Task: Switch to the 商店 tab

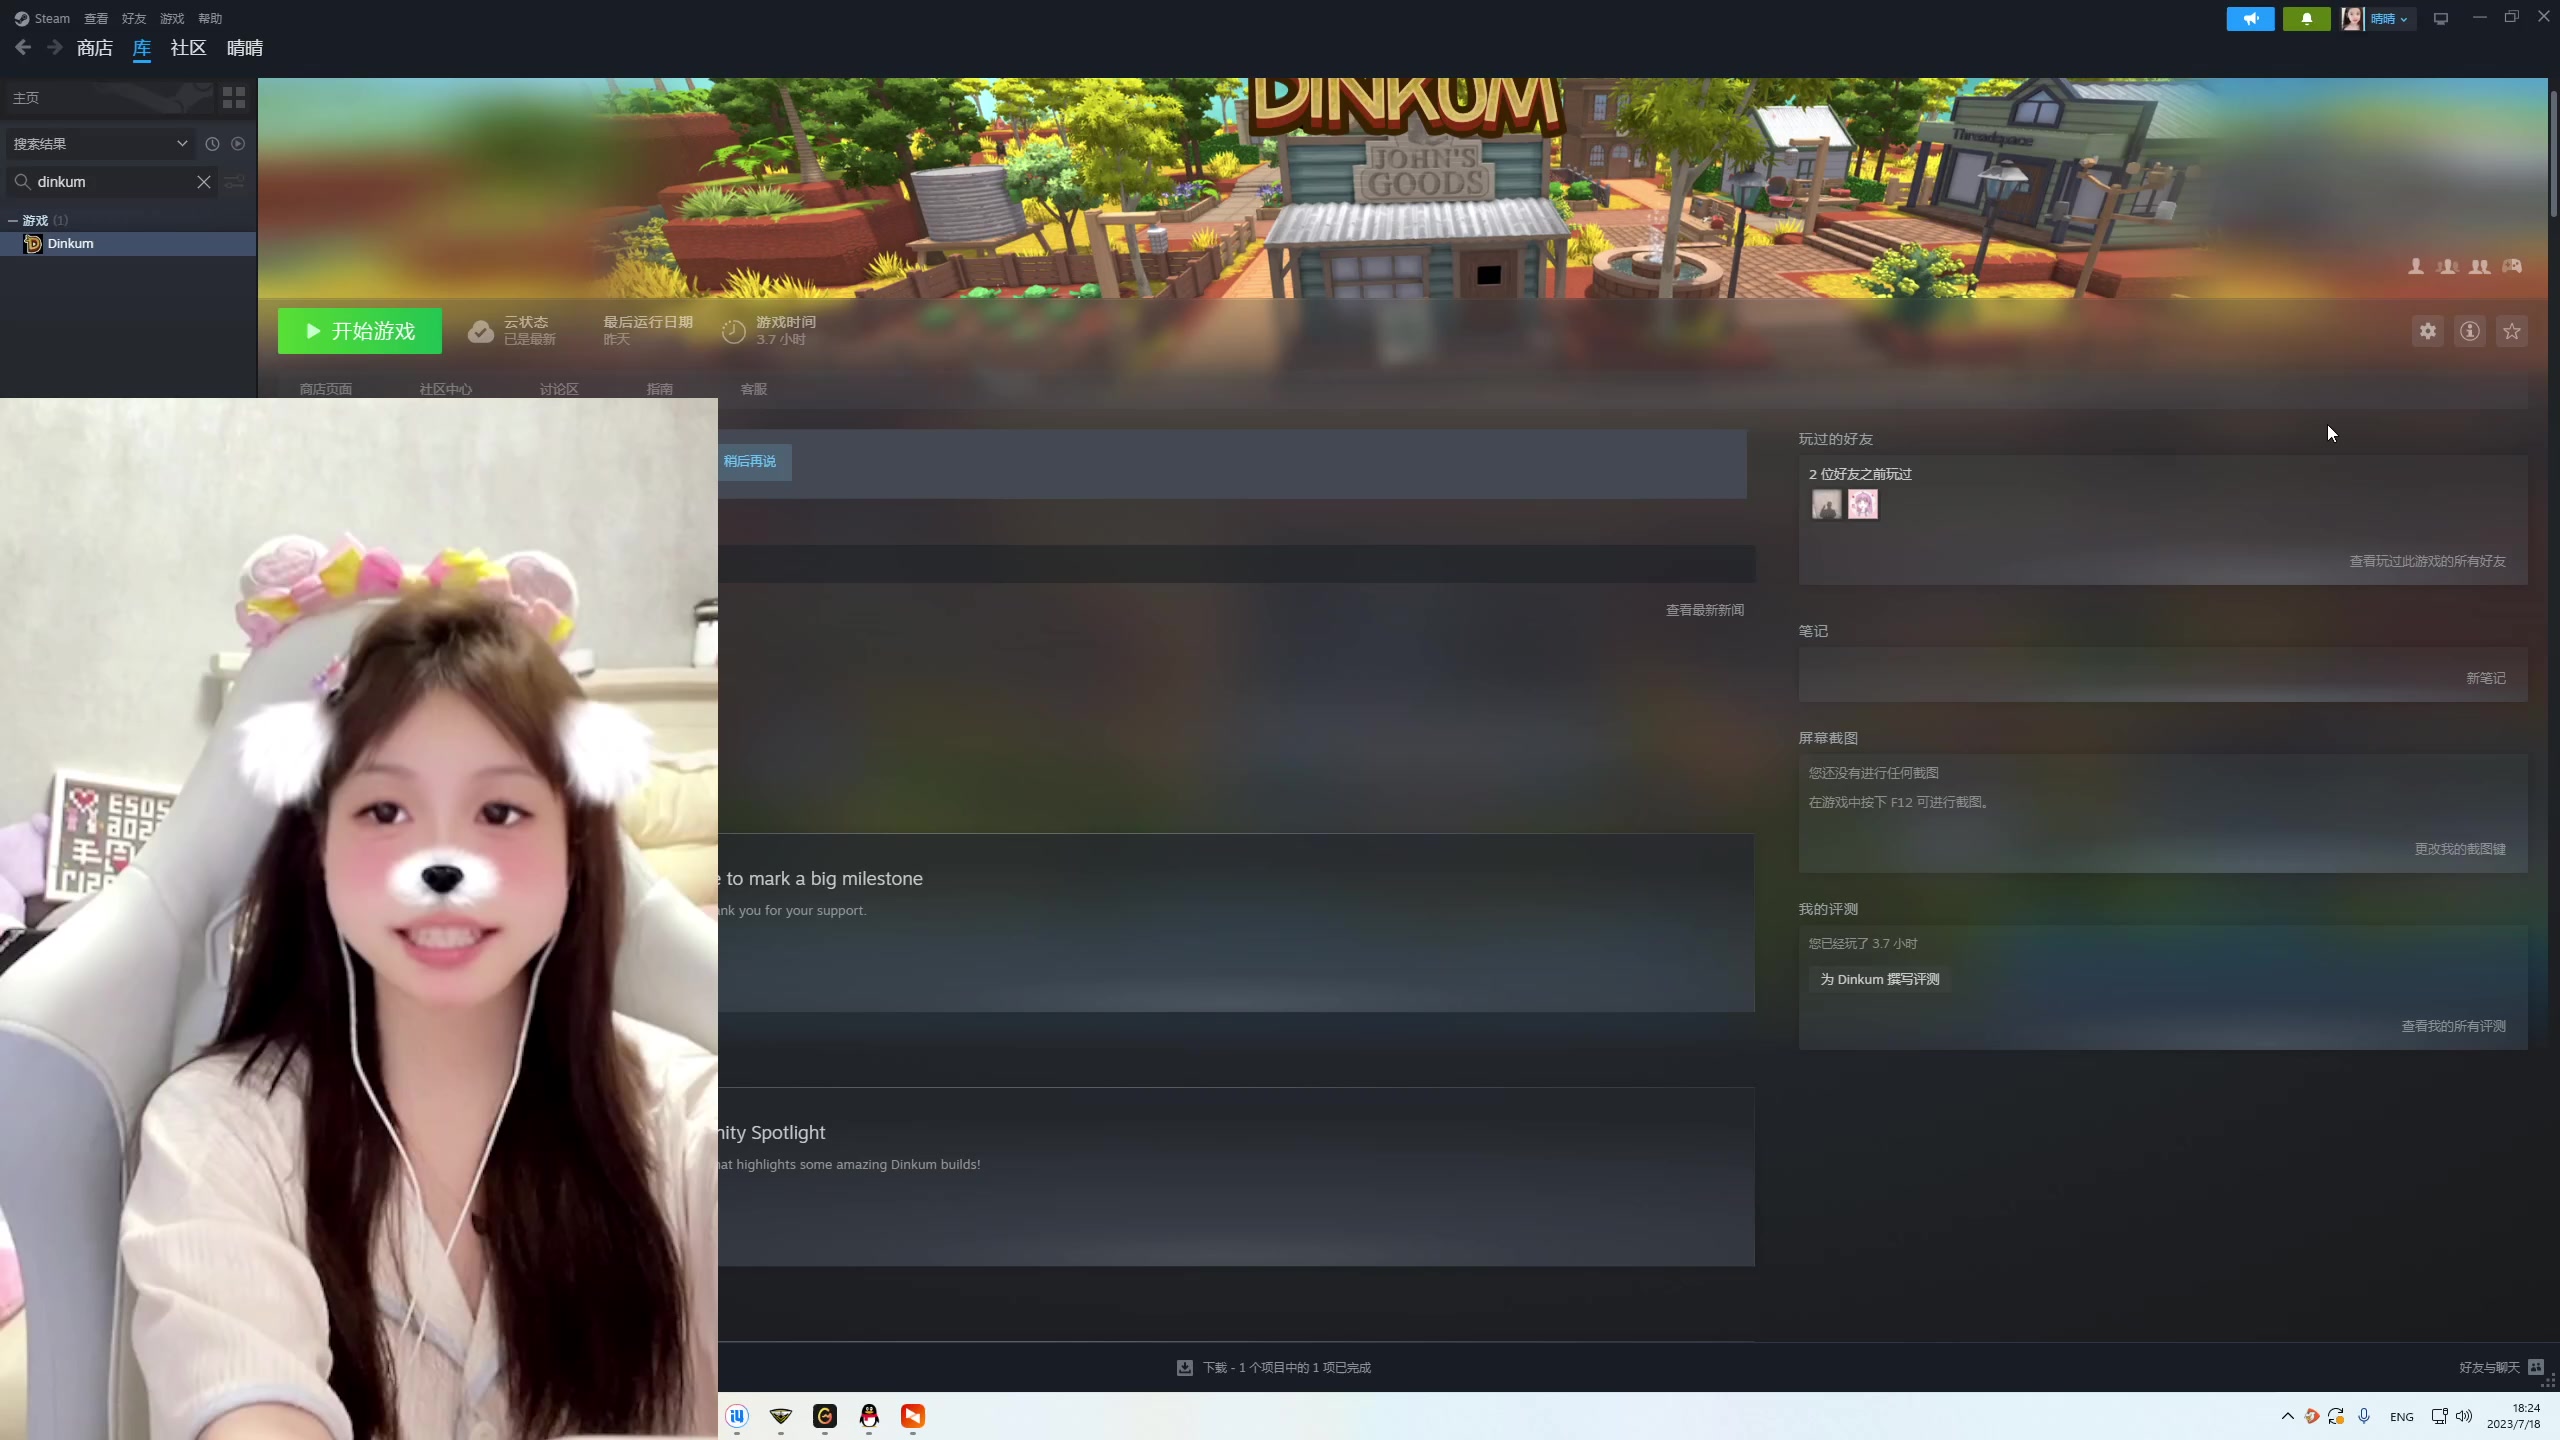Action: [95, 48]
